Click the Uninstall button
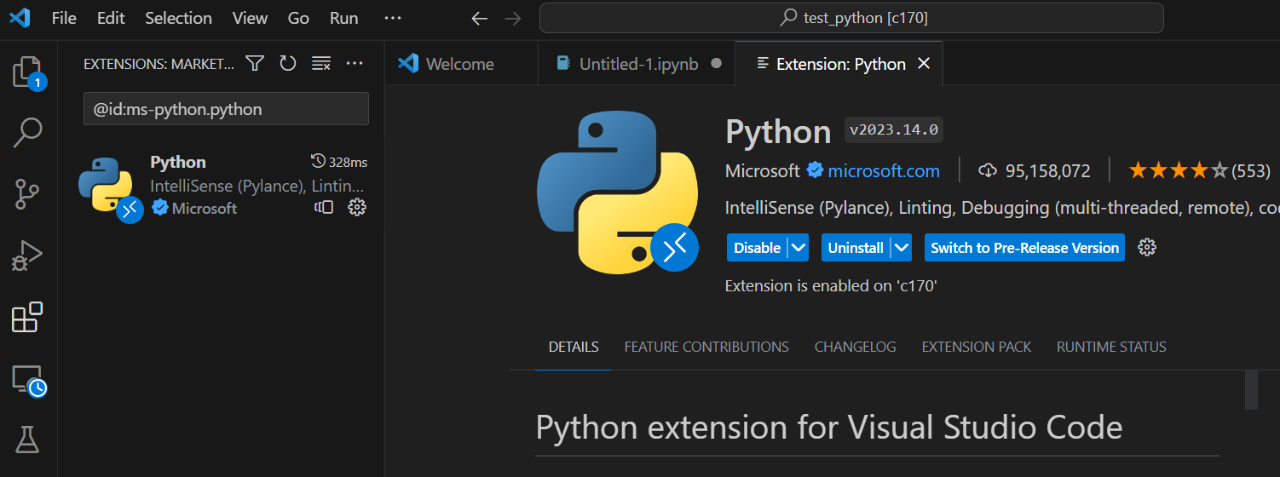 [x=856, y=248]
